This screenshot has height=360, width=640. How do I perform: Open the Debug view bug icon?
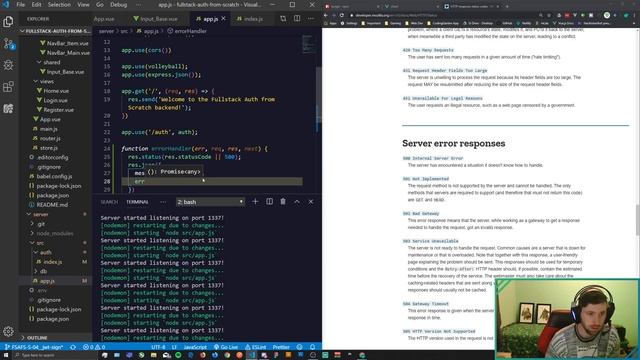click(x=8, y=65)
